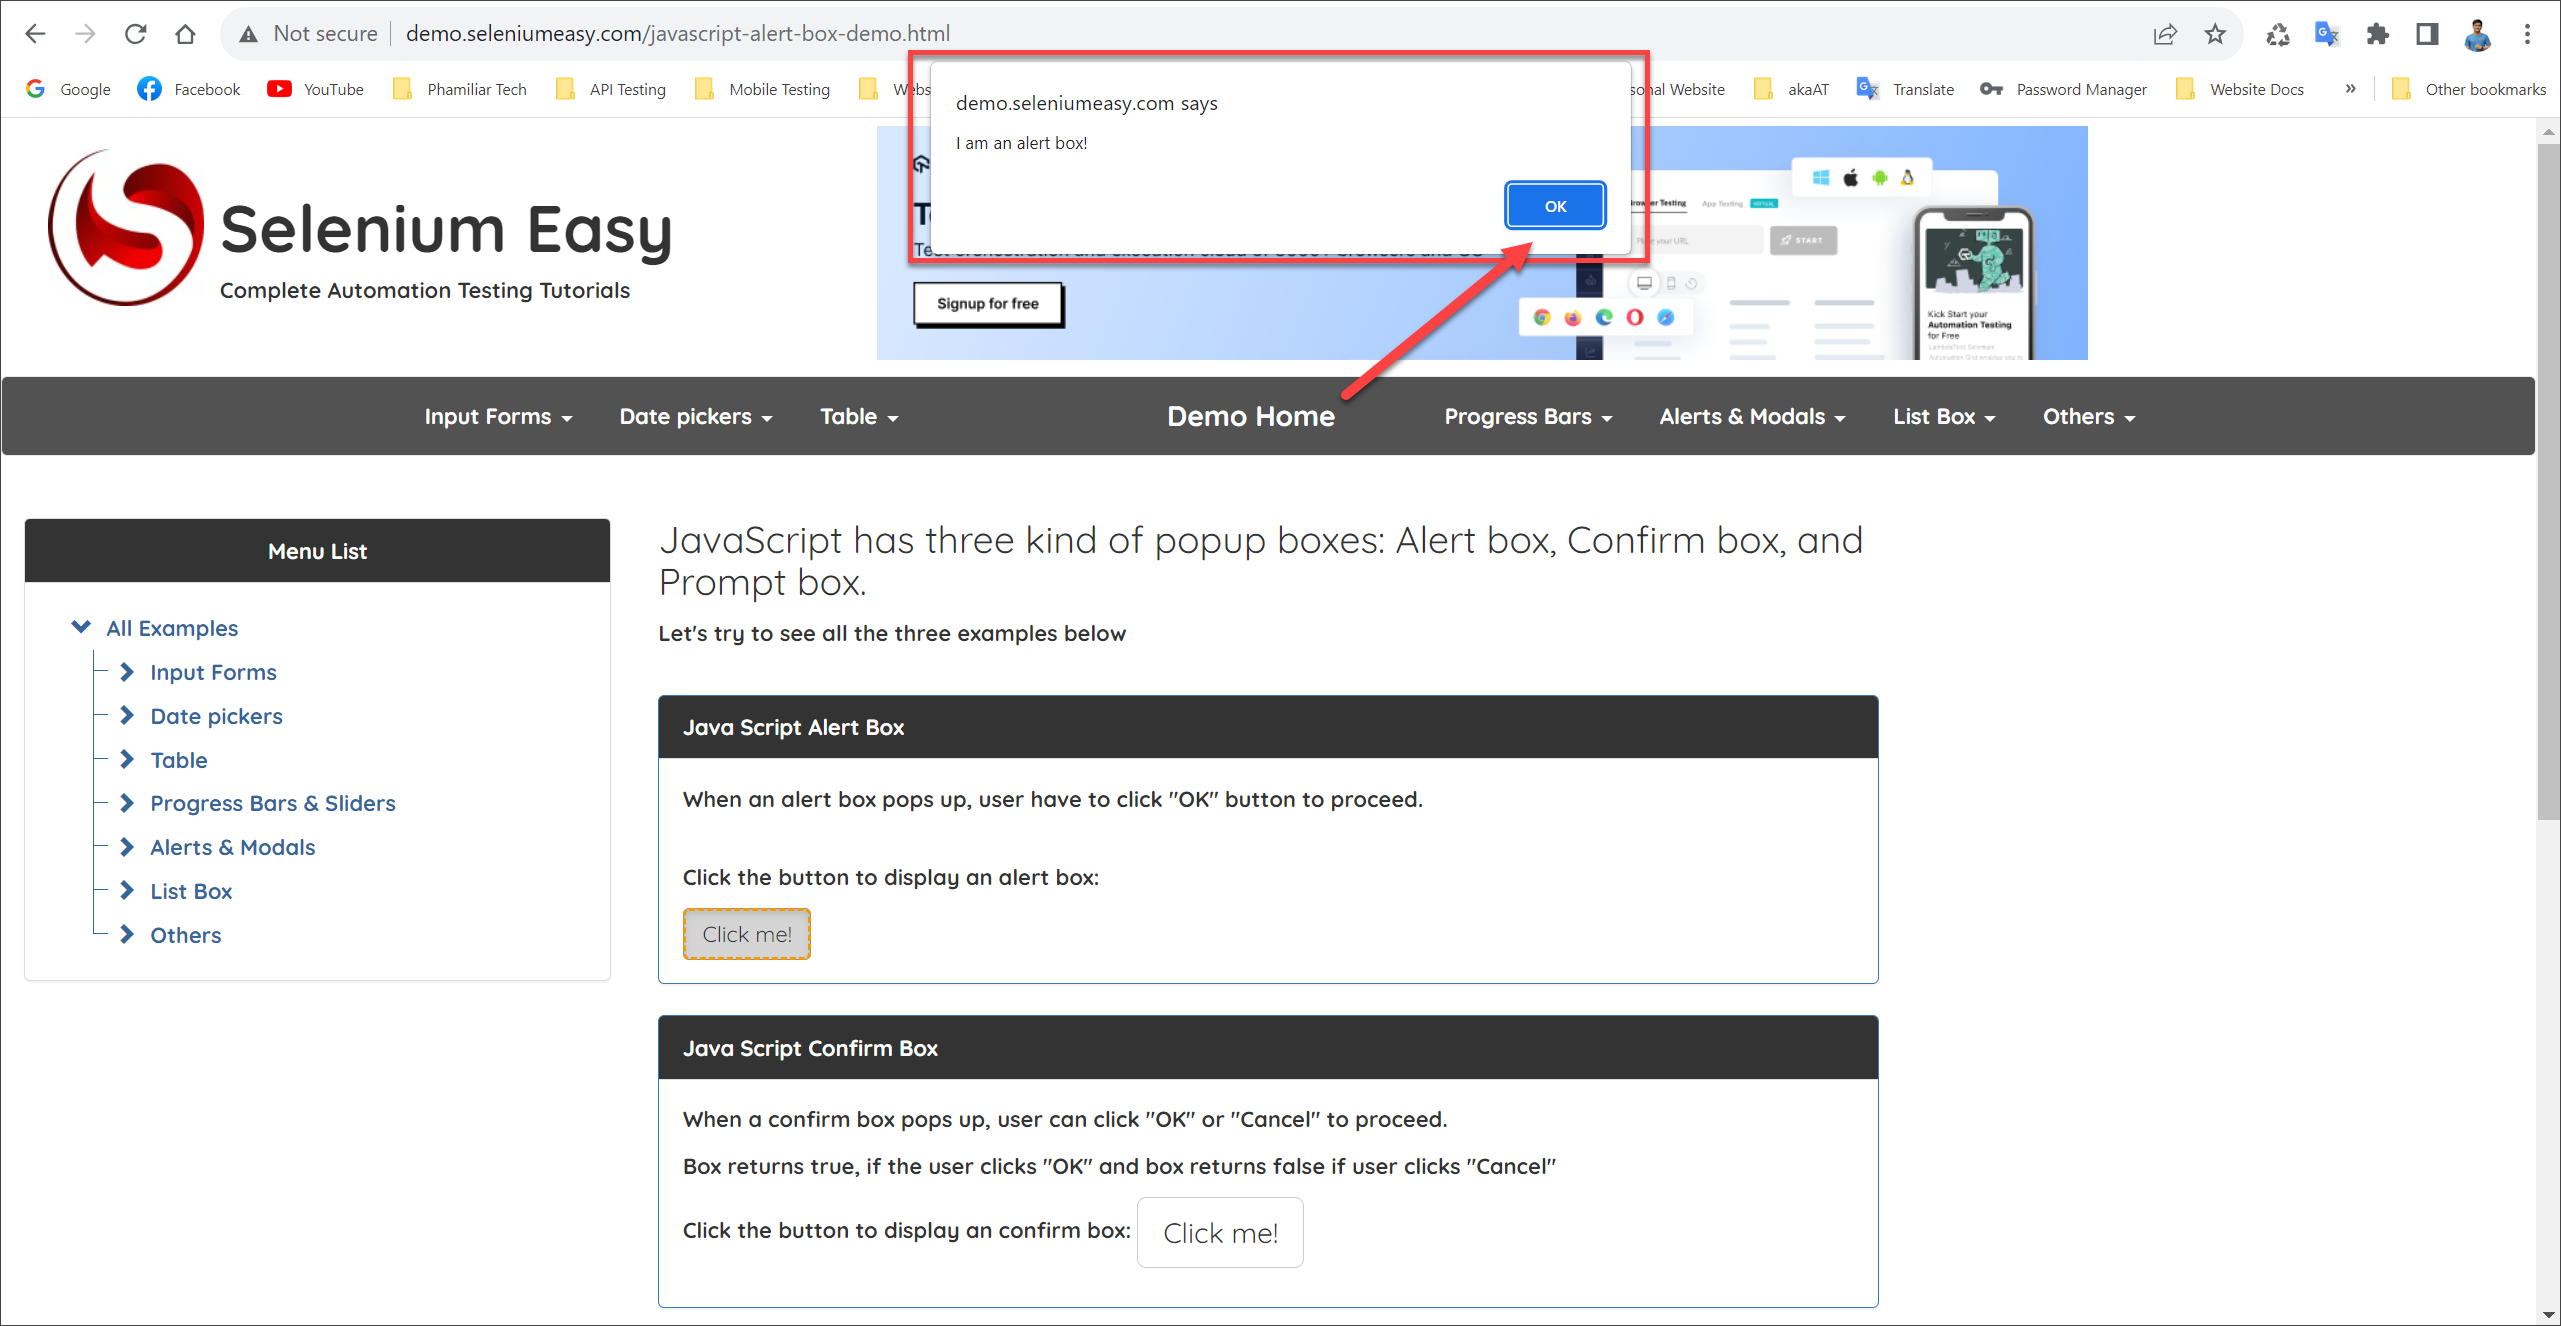Click the vertical scrollbar thumb
The width and height of the screenshot is (2561, 1326).
[2548, 480]
